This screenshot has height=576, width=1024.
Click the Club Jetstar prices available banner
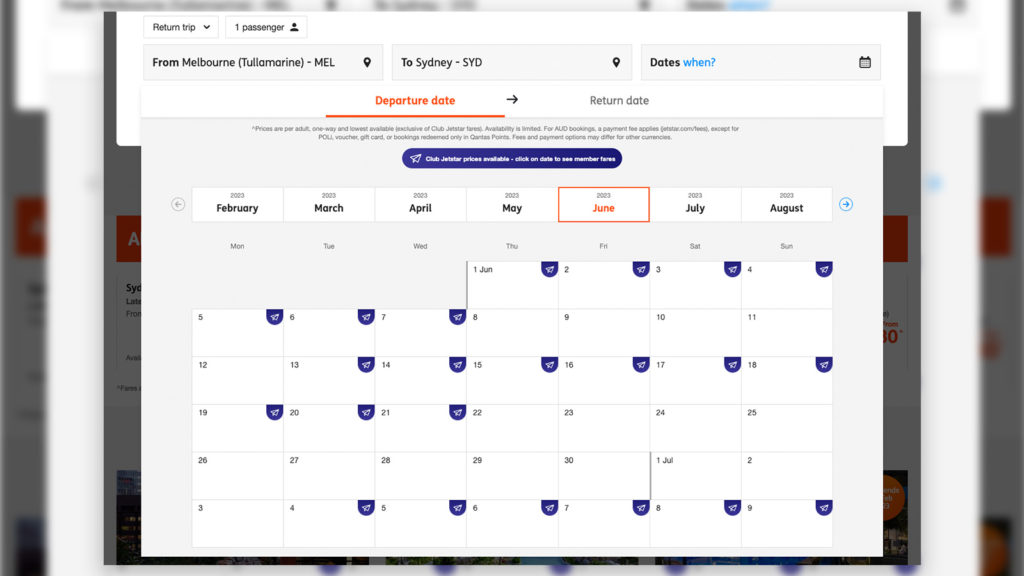click(x=511, y=157)
